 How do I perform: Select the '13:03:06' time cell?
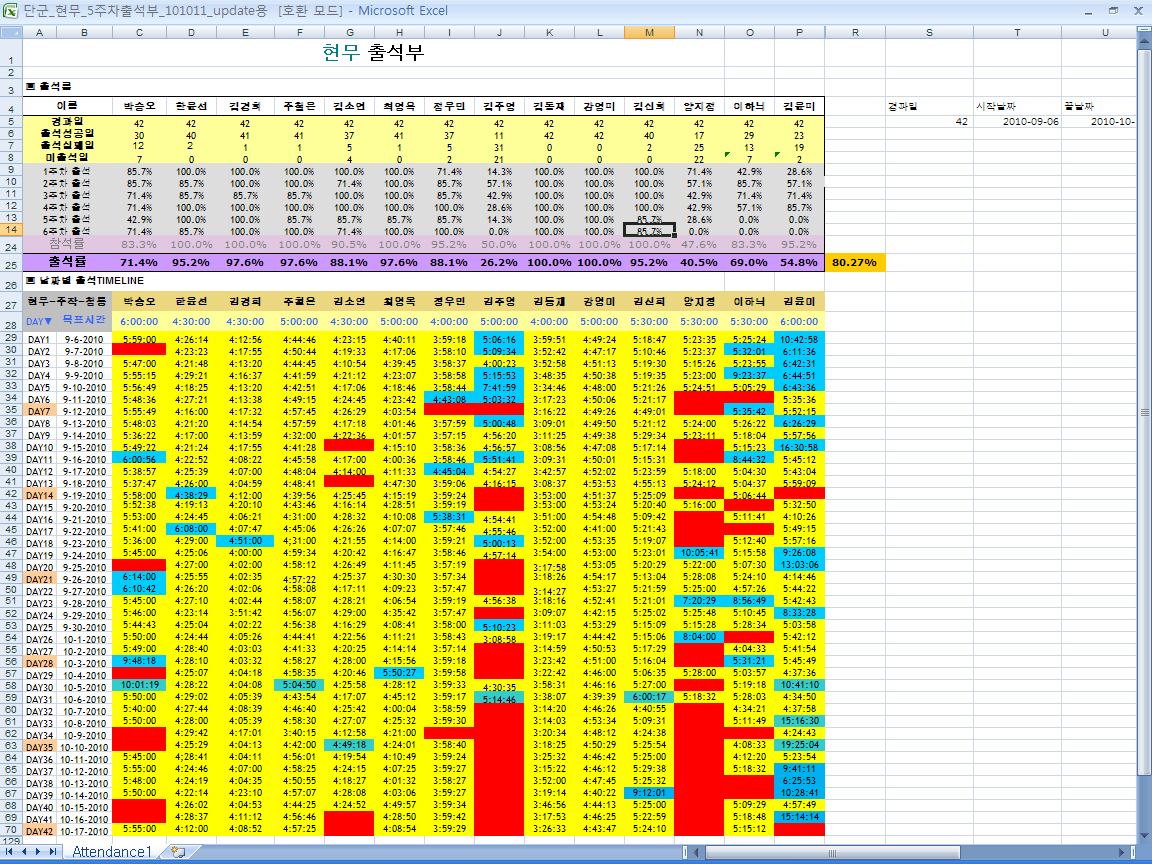pos(799,565)
